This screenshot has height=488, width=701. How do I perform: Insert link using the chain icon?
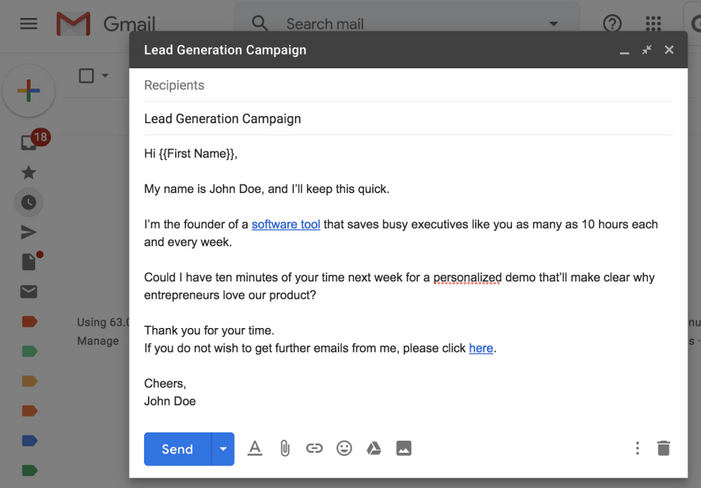pyautogui.click(x=314, y=448)
